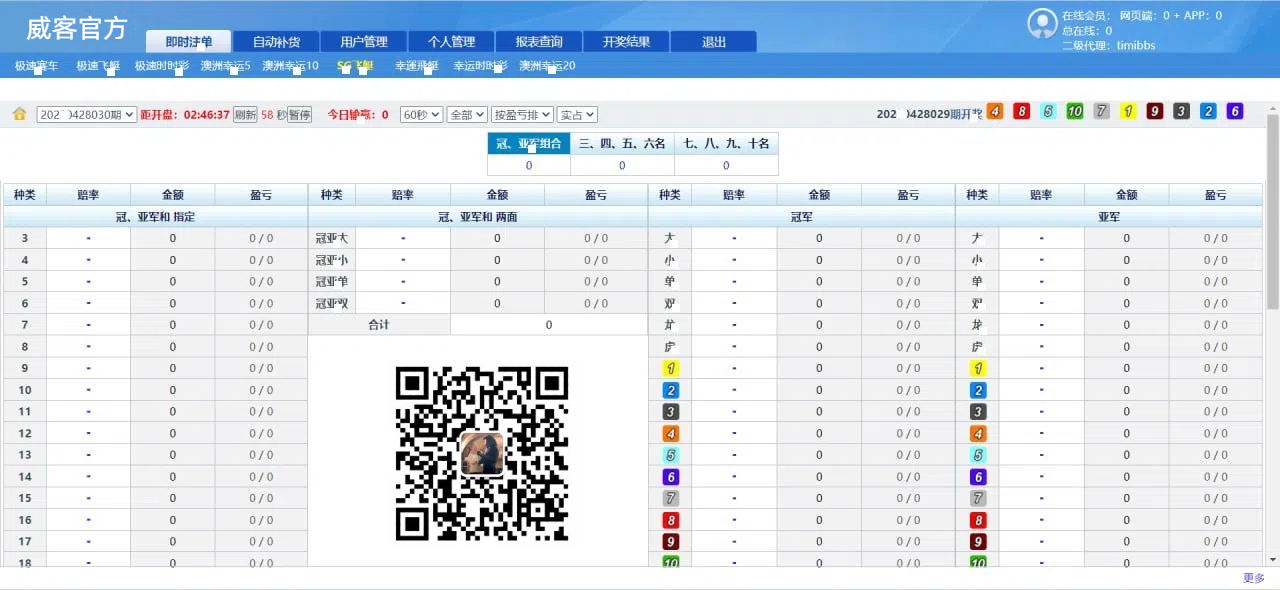The image size is (1280, 590).
Task: Click the yellow 1 ball in the 冠军 column
Action: (671, 369)
